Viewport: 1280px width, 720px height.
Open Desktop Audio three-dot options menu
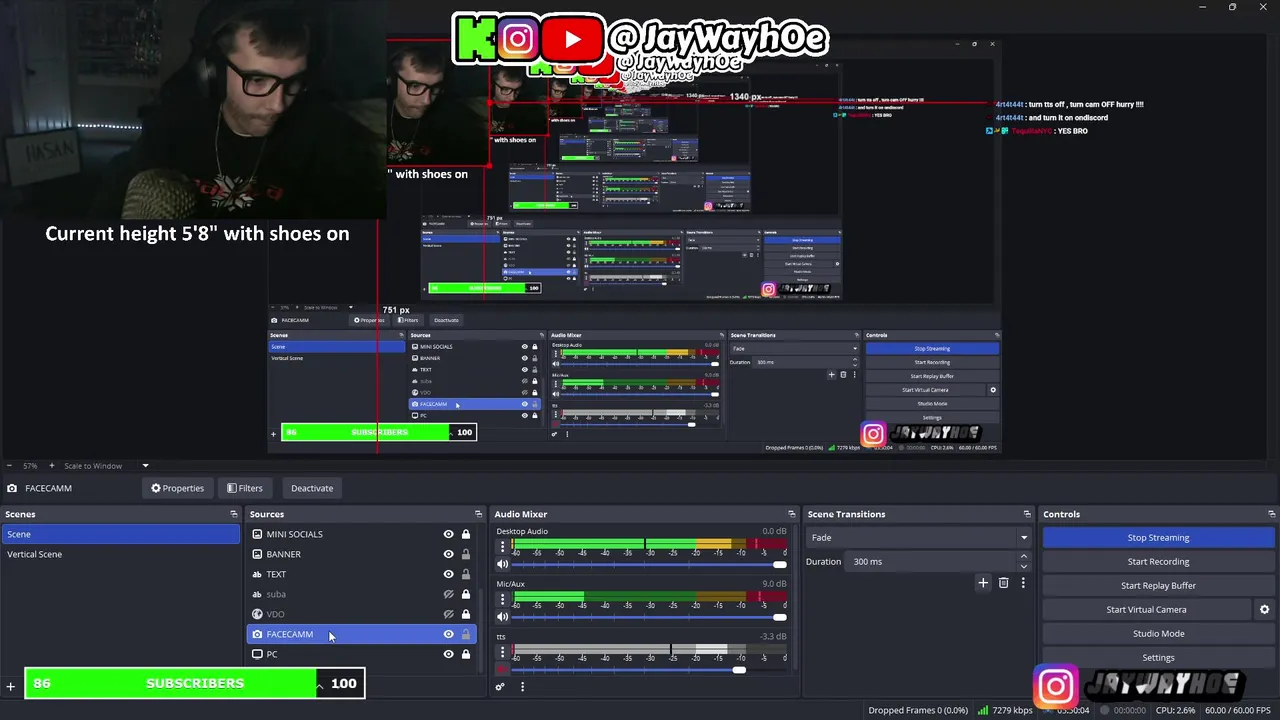502,547
